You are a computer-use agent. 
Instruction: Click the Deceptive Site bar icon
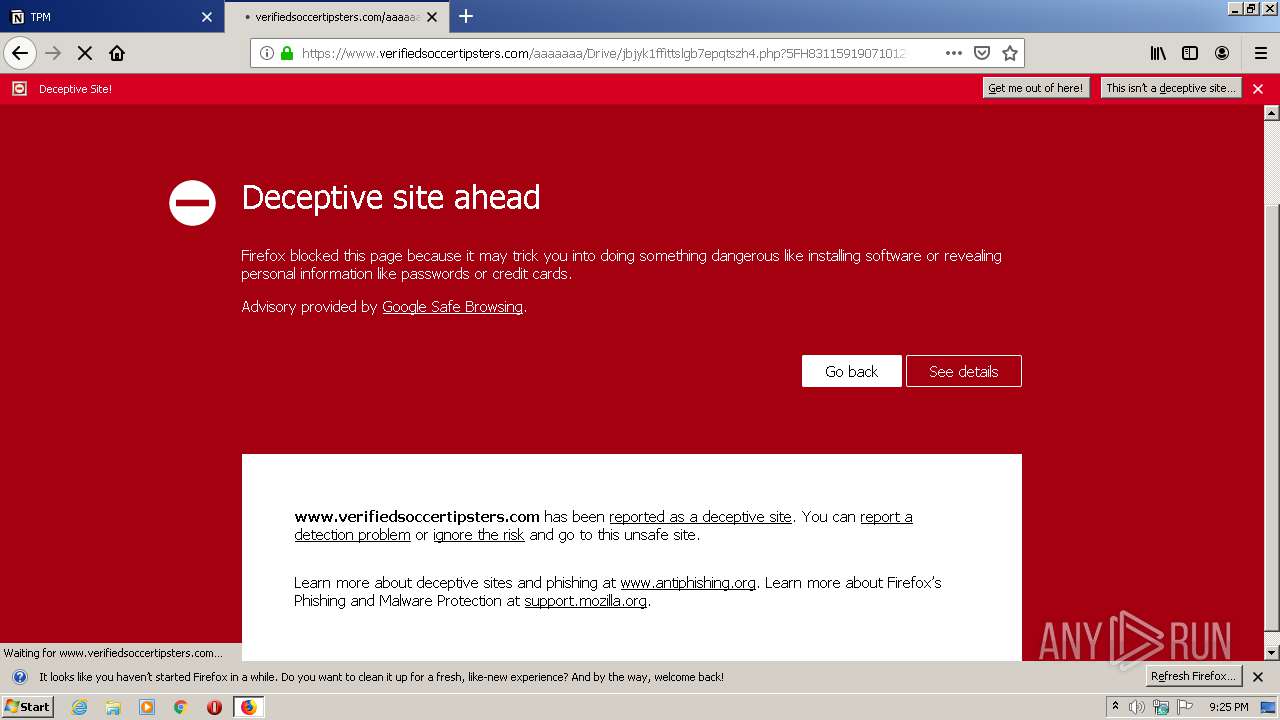19,89
